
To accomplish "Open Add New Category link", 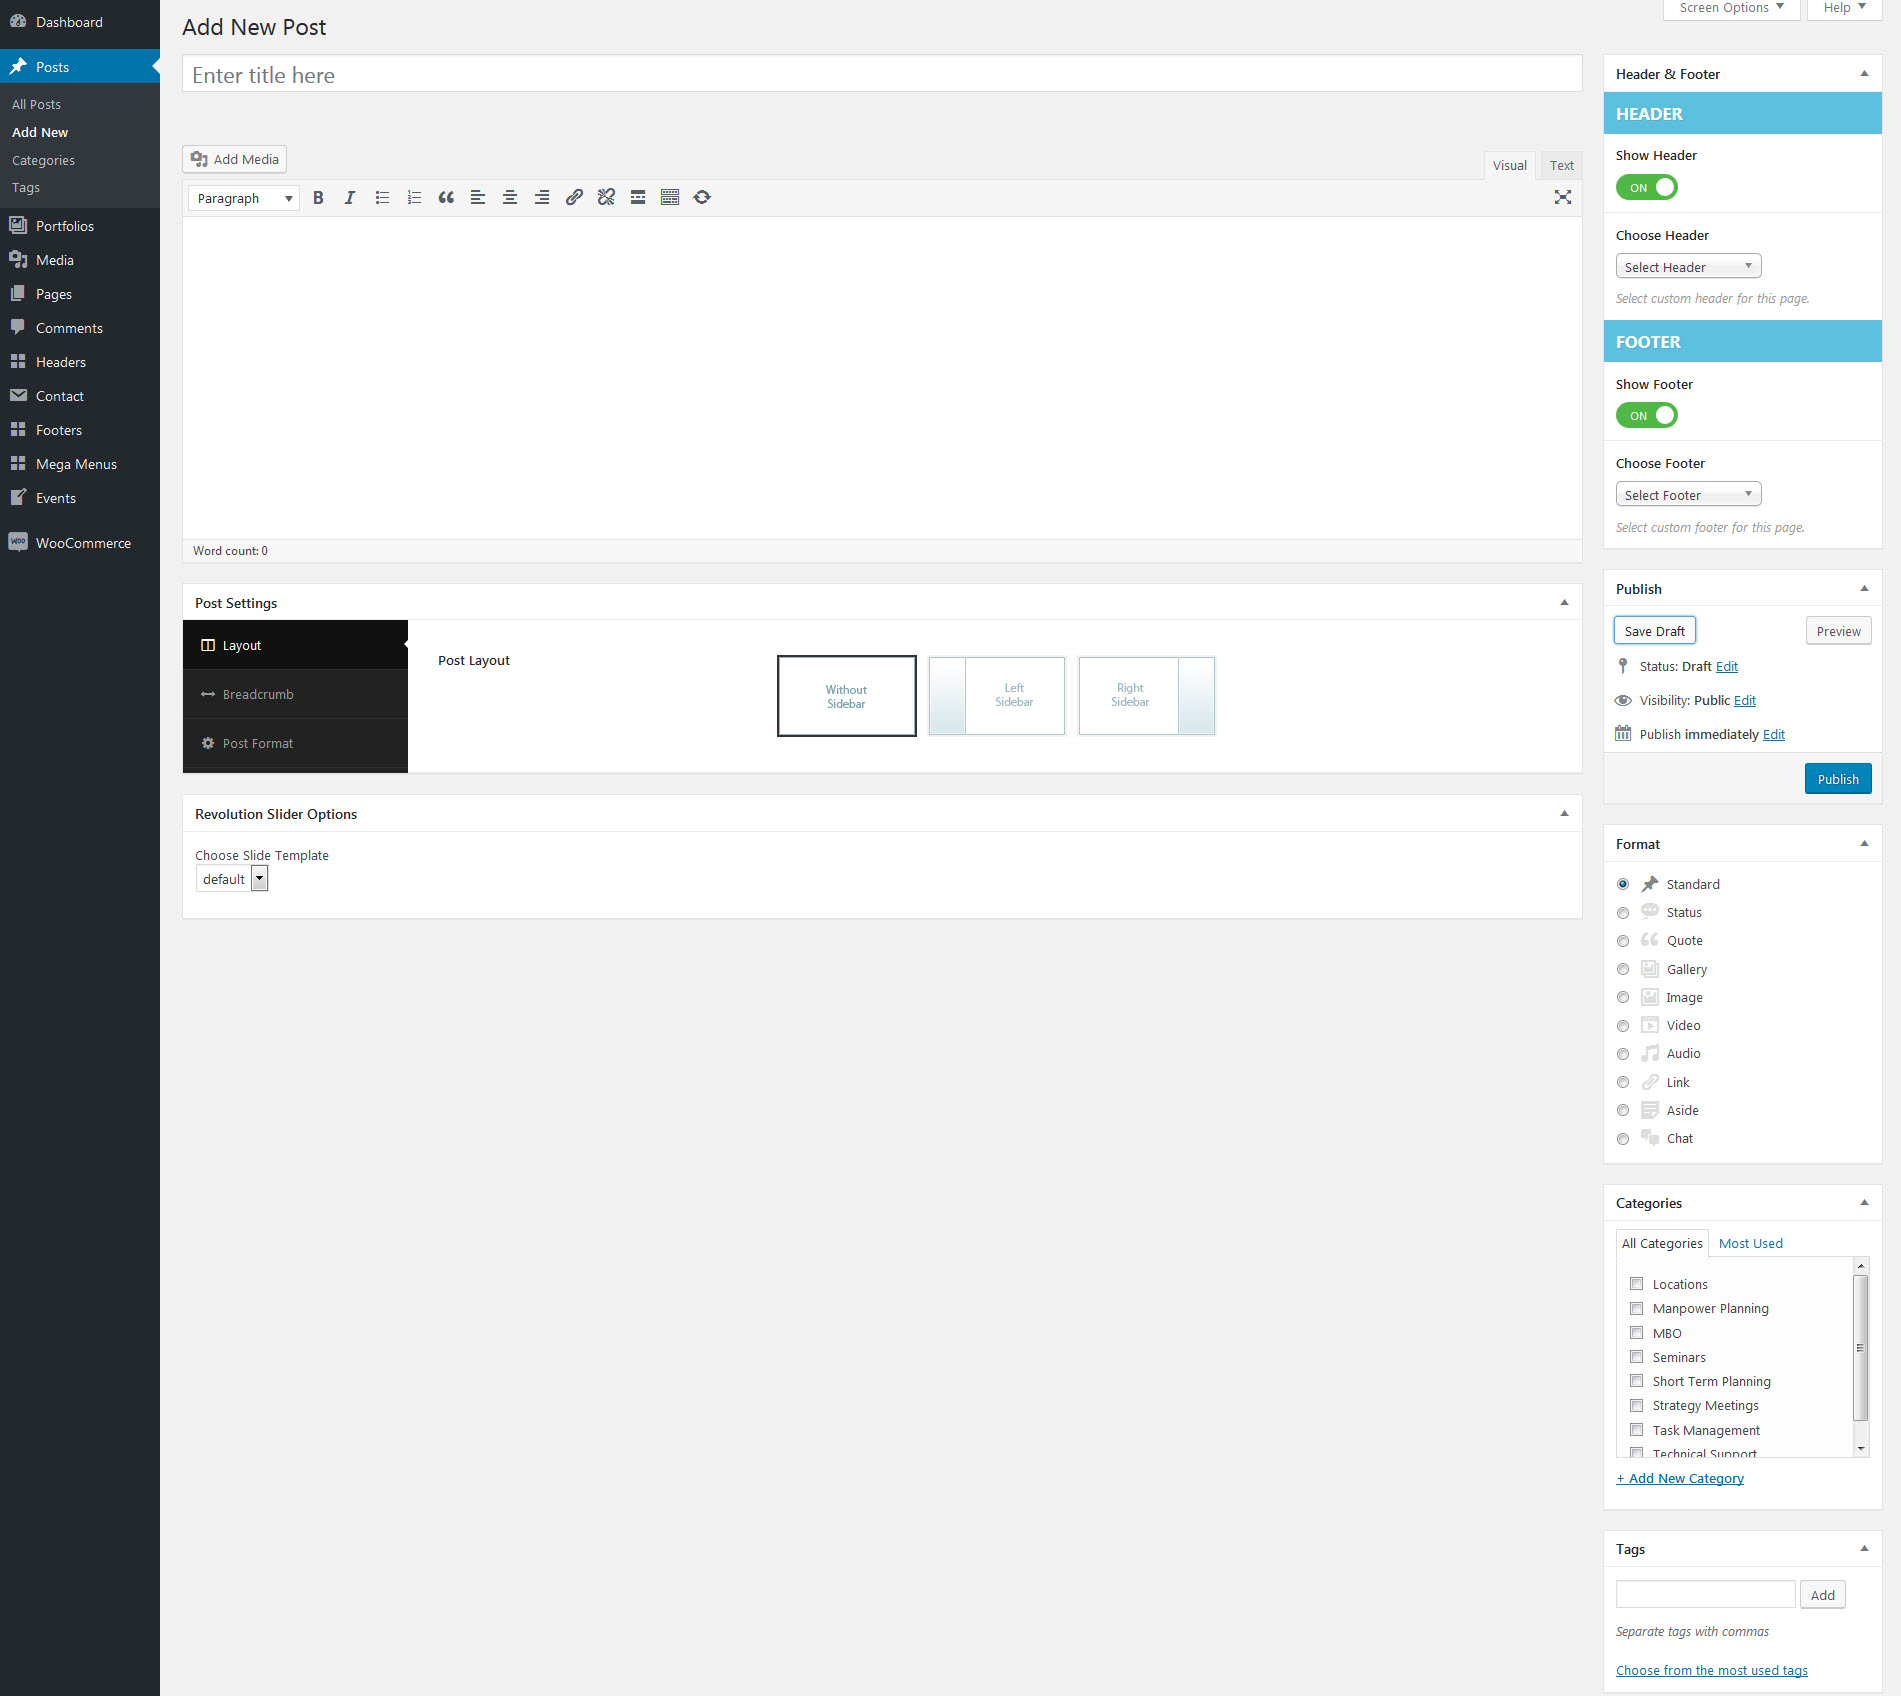I will tap(1679, 1477).
